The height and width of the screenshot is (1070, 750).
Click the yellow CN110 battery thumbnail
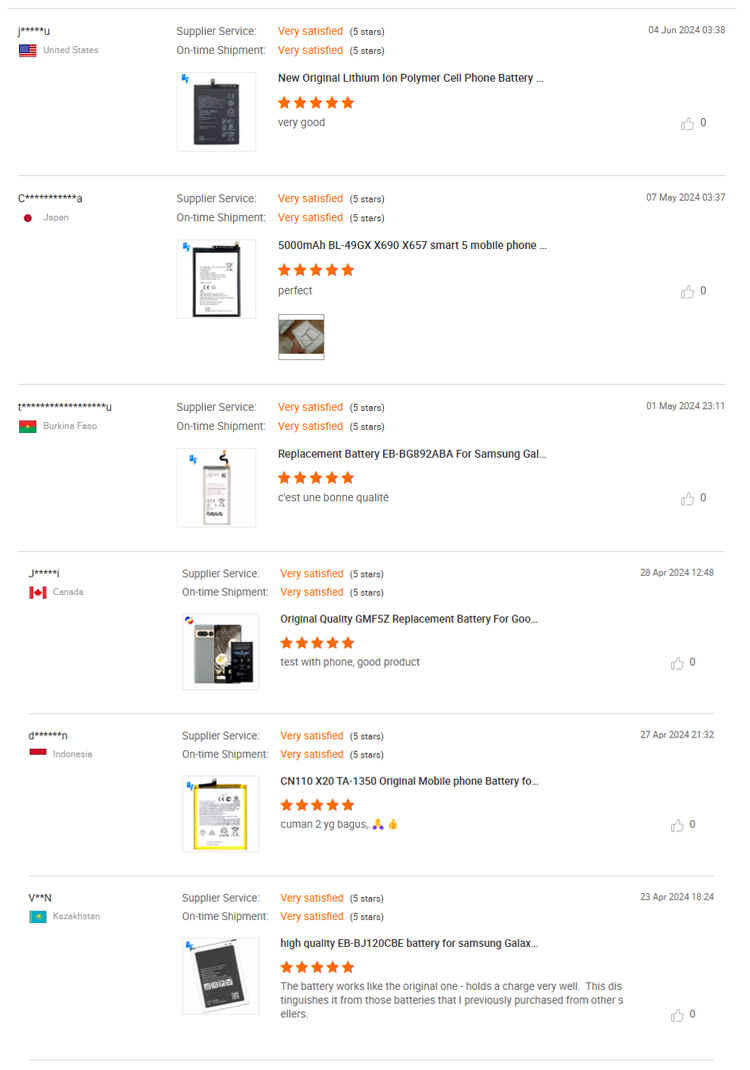tap(220, 813)
